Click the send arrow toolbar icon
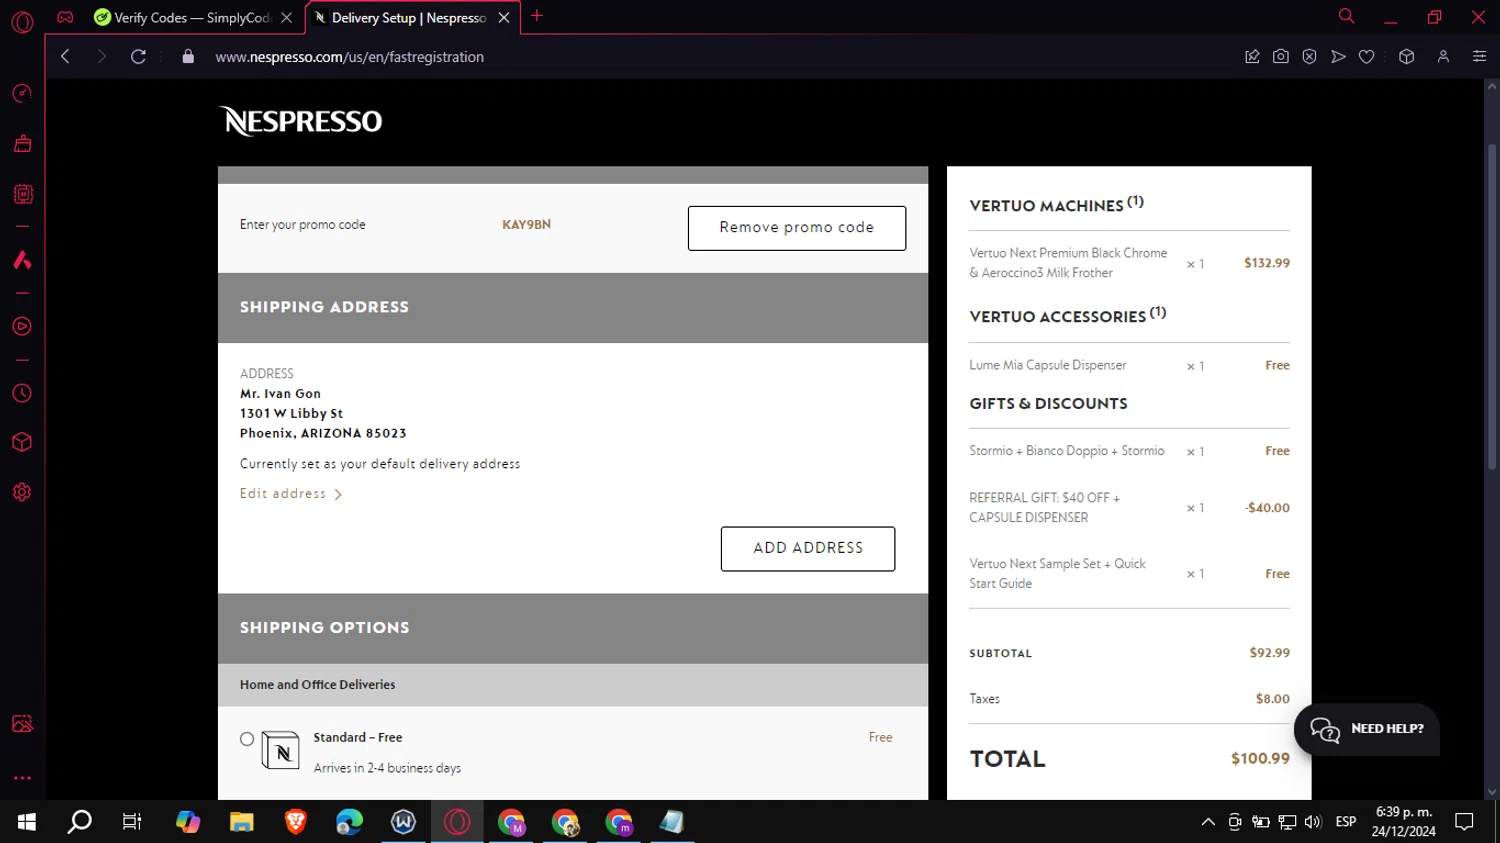The image size is (1500, 843). pos(1338,57)
